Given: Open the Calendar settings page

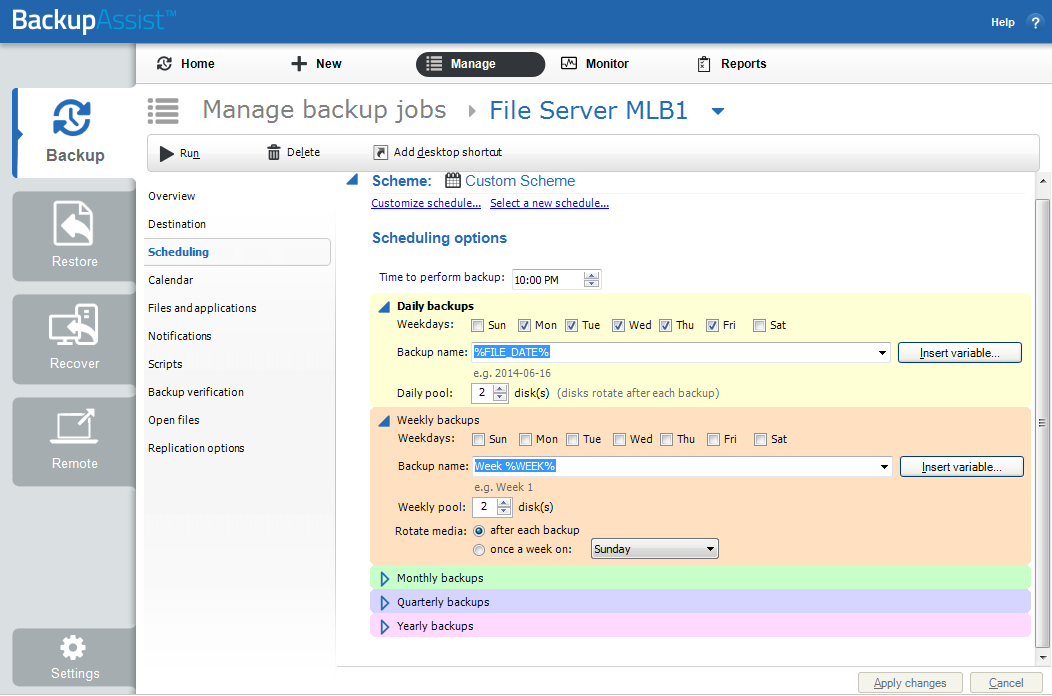Looking at the screenshot, I should tap(170, 280).
